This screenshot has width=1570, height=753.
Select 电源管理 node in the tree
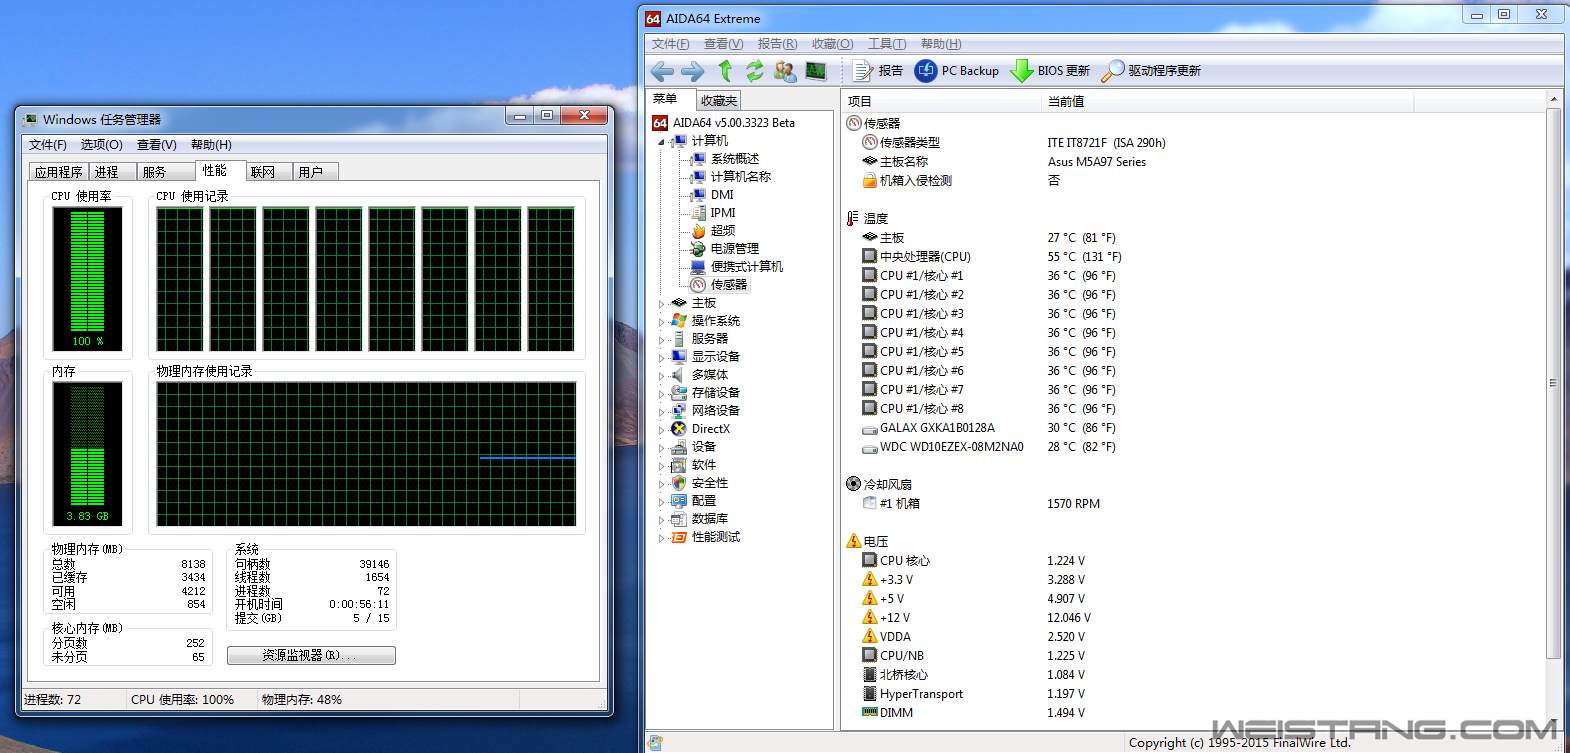click(734, 249)
